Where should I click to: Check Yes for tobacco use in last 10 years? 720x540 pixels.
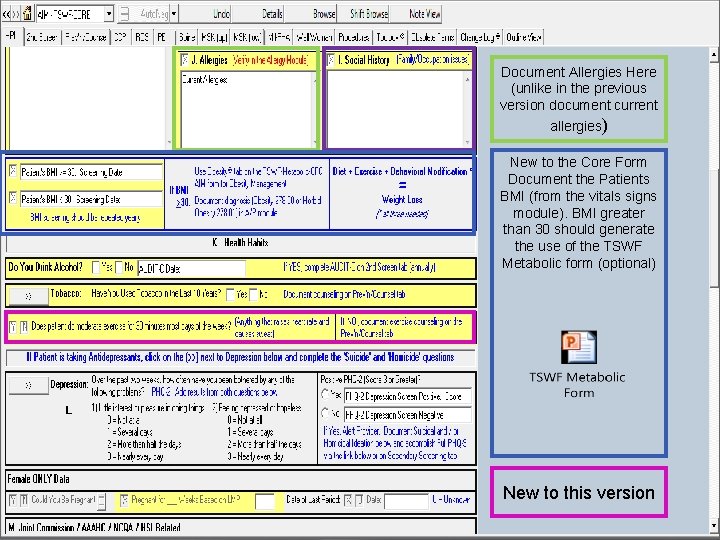tap(231, 295)
